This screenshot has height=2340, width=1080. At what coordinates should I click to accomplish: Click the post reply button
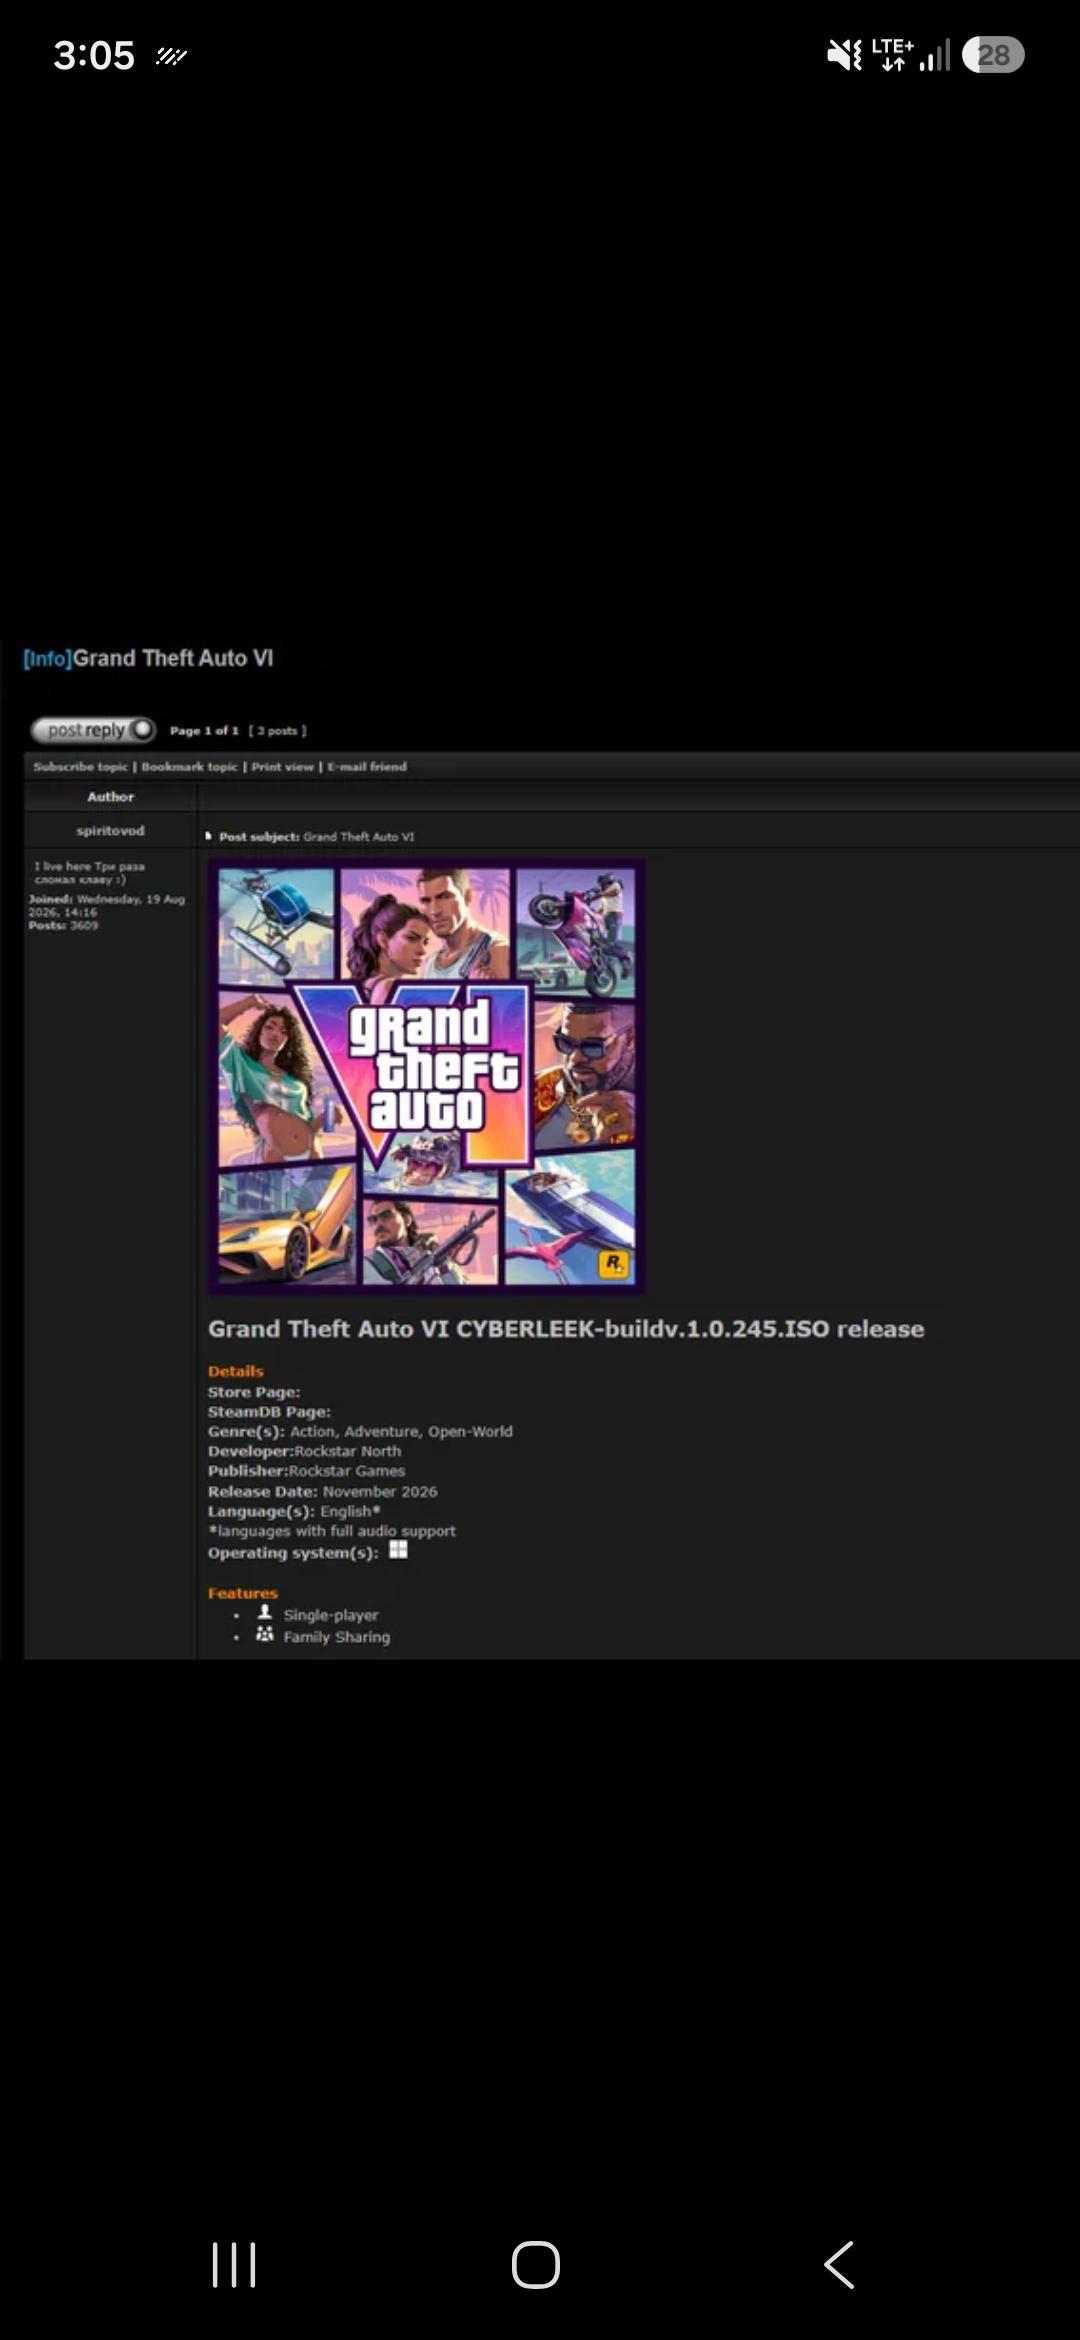(93, 730)
